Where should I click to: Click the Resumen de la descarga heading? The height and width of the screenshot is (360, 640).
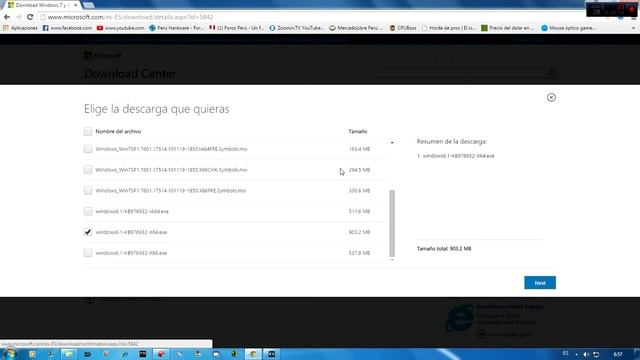coord(451,142)
